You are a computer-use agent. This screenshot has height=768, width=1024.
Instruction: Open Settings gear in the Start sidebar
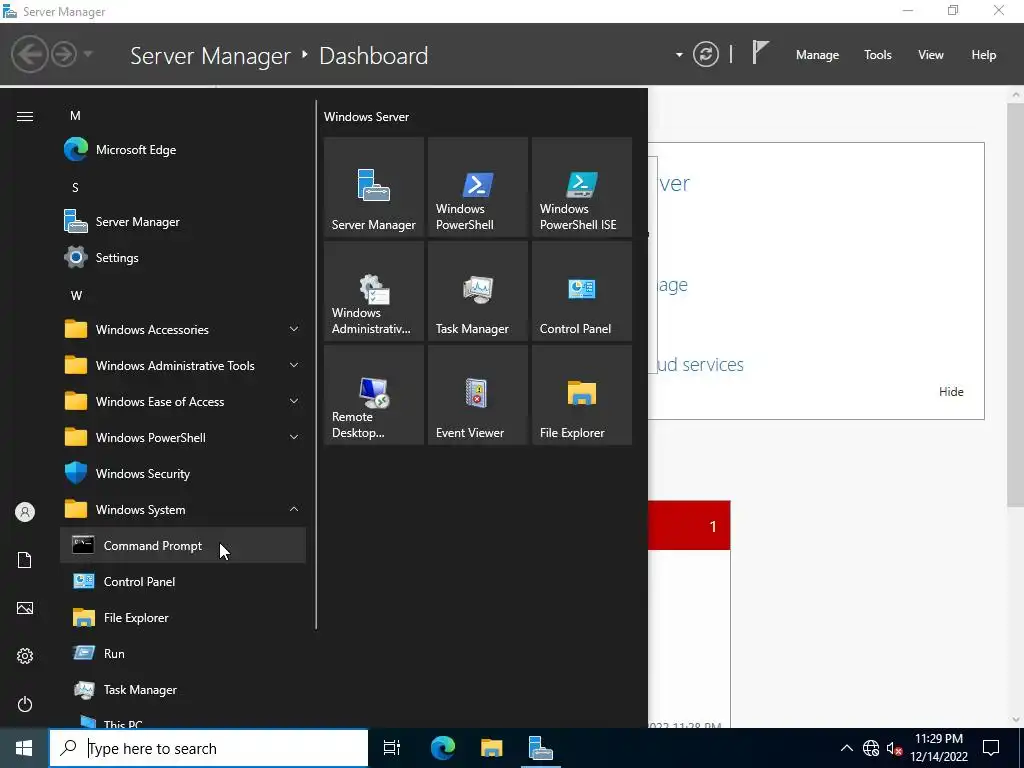coord(25,656)
